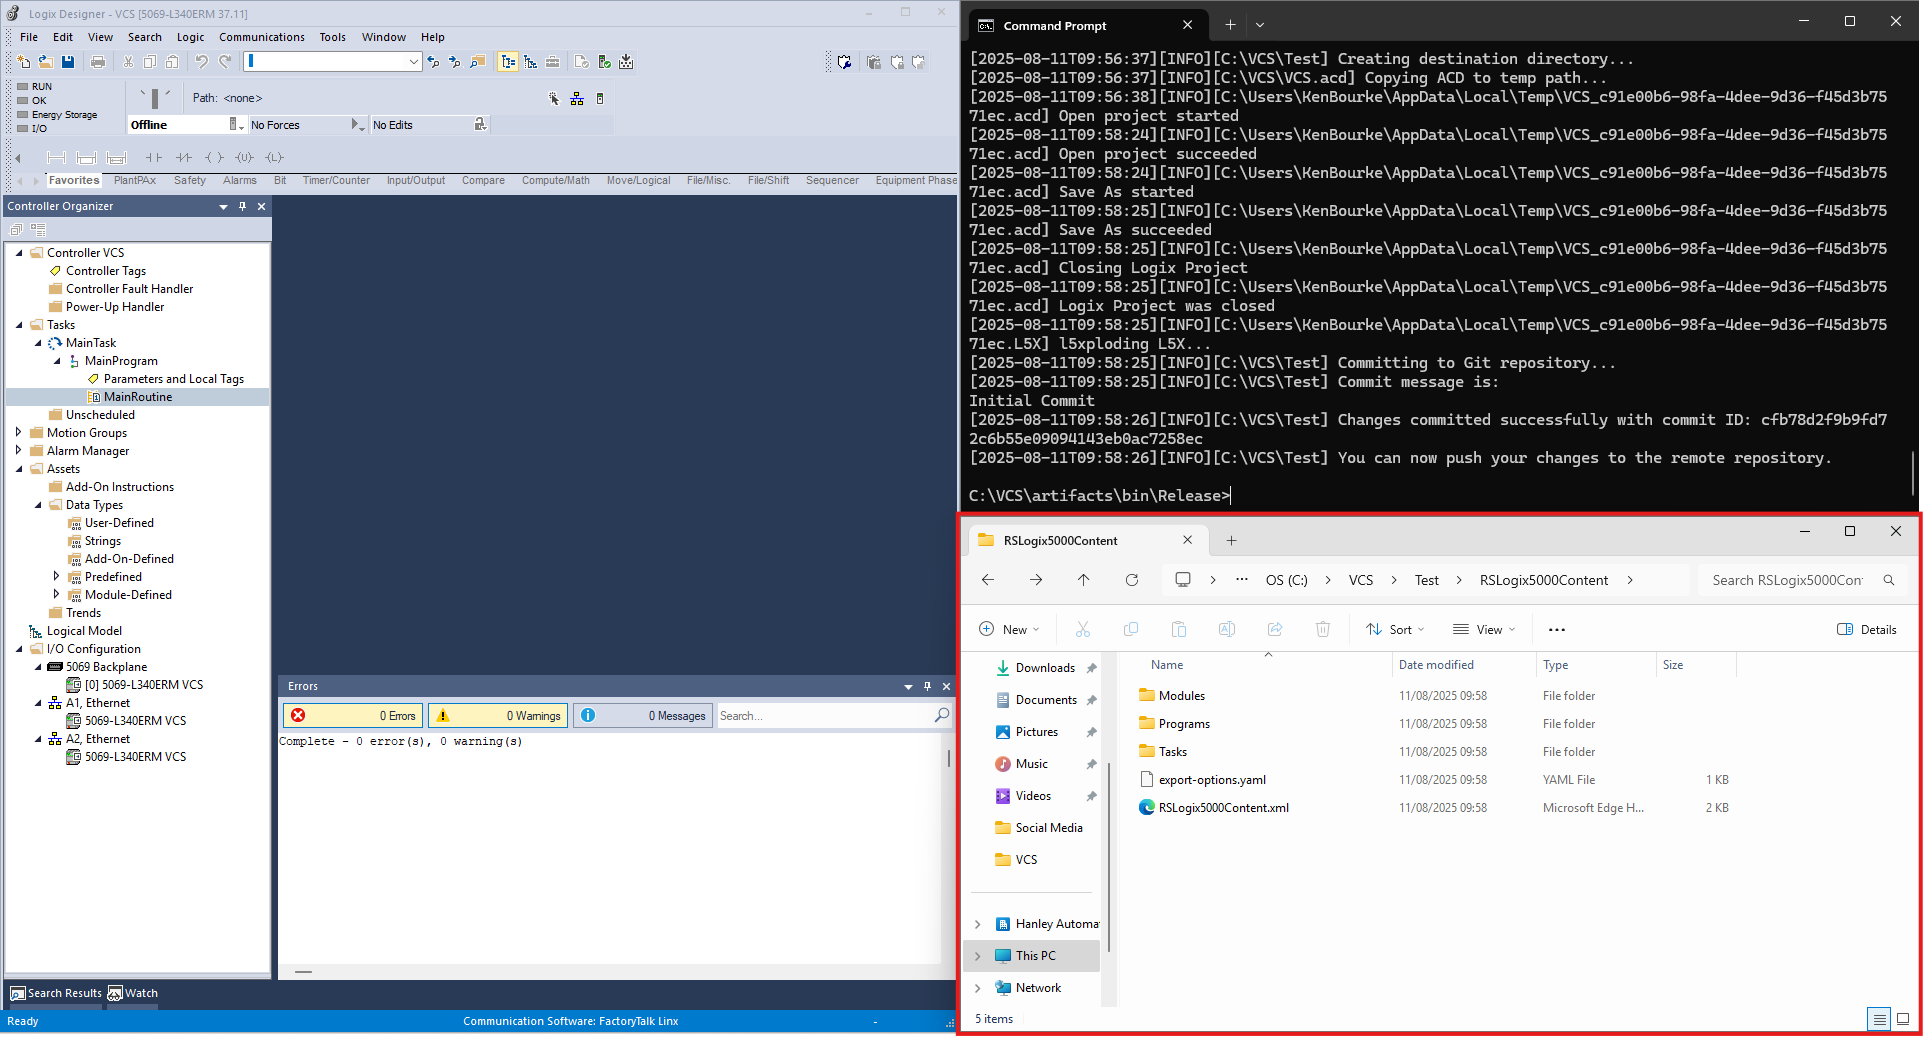Toggle the 0 Warnings filter button

[x=498, y=715]
